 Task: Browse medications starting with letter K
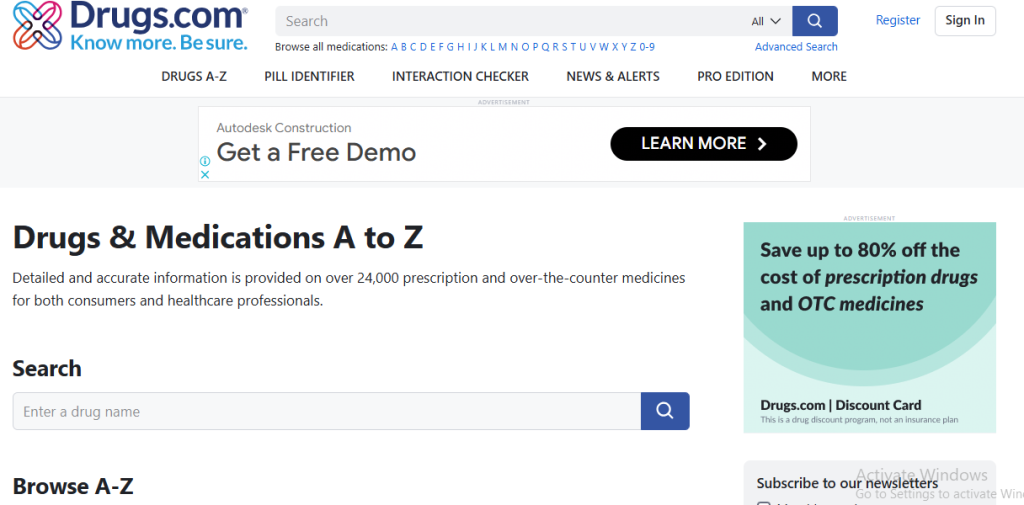point(484,47)
